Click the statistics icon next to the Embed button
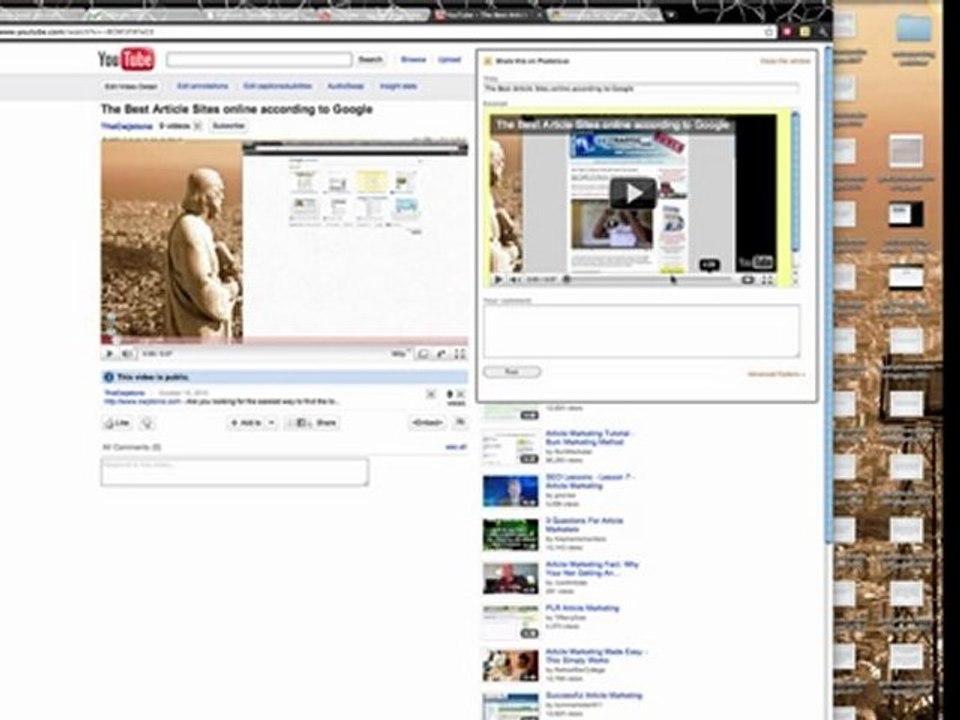960x720 pixels. click(x=460, y=422)
